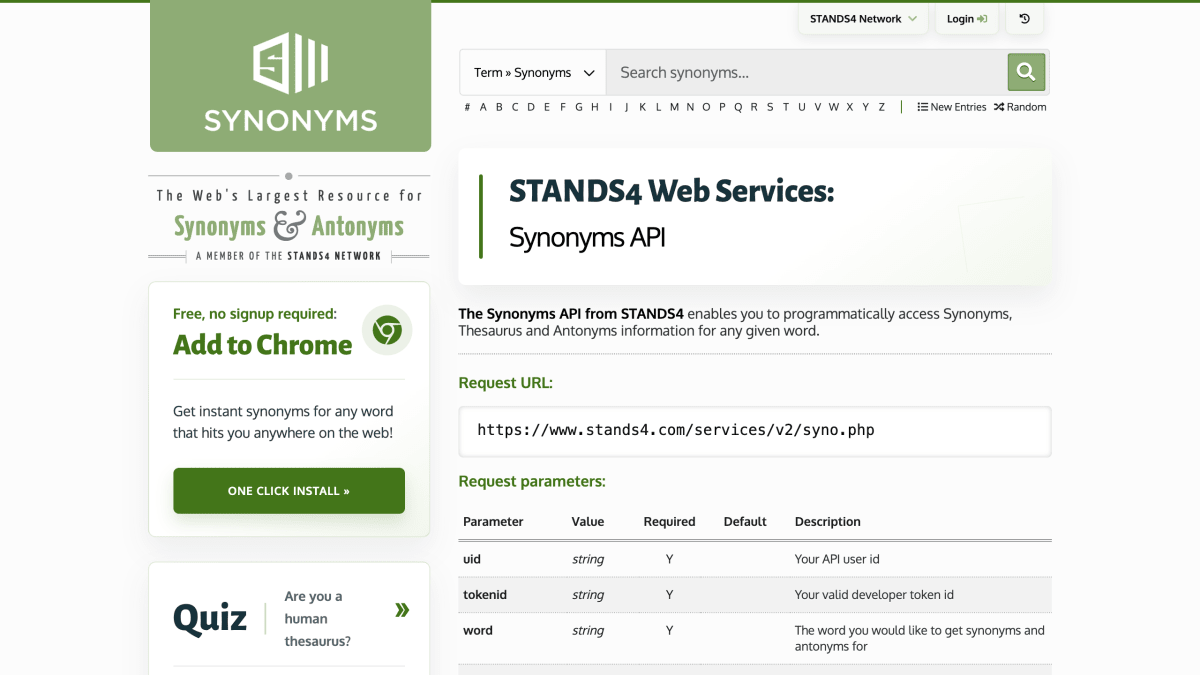Click the 'Required' column header
1200x675 pixels.
(669, 522)
